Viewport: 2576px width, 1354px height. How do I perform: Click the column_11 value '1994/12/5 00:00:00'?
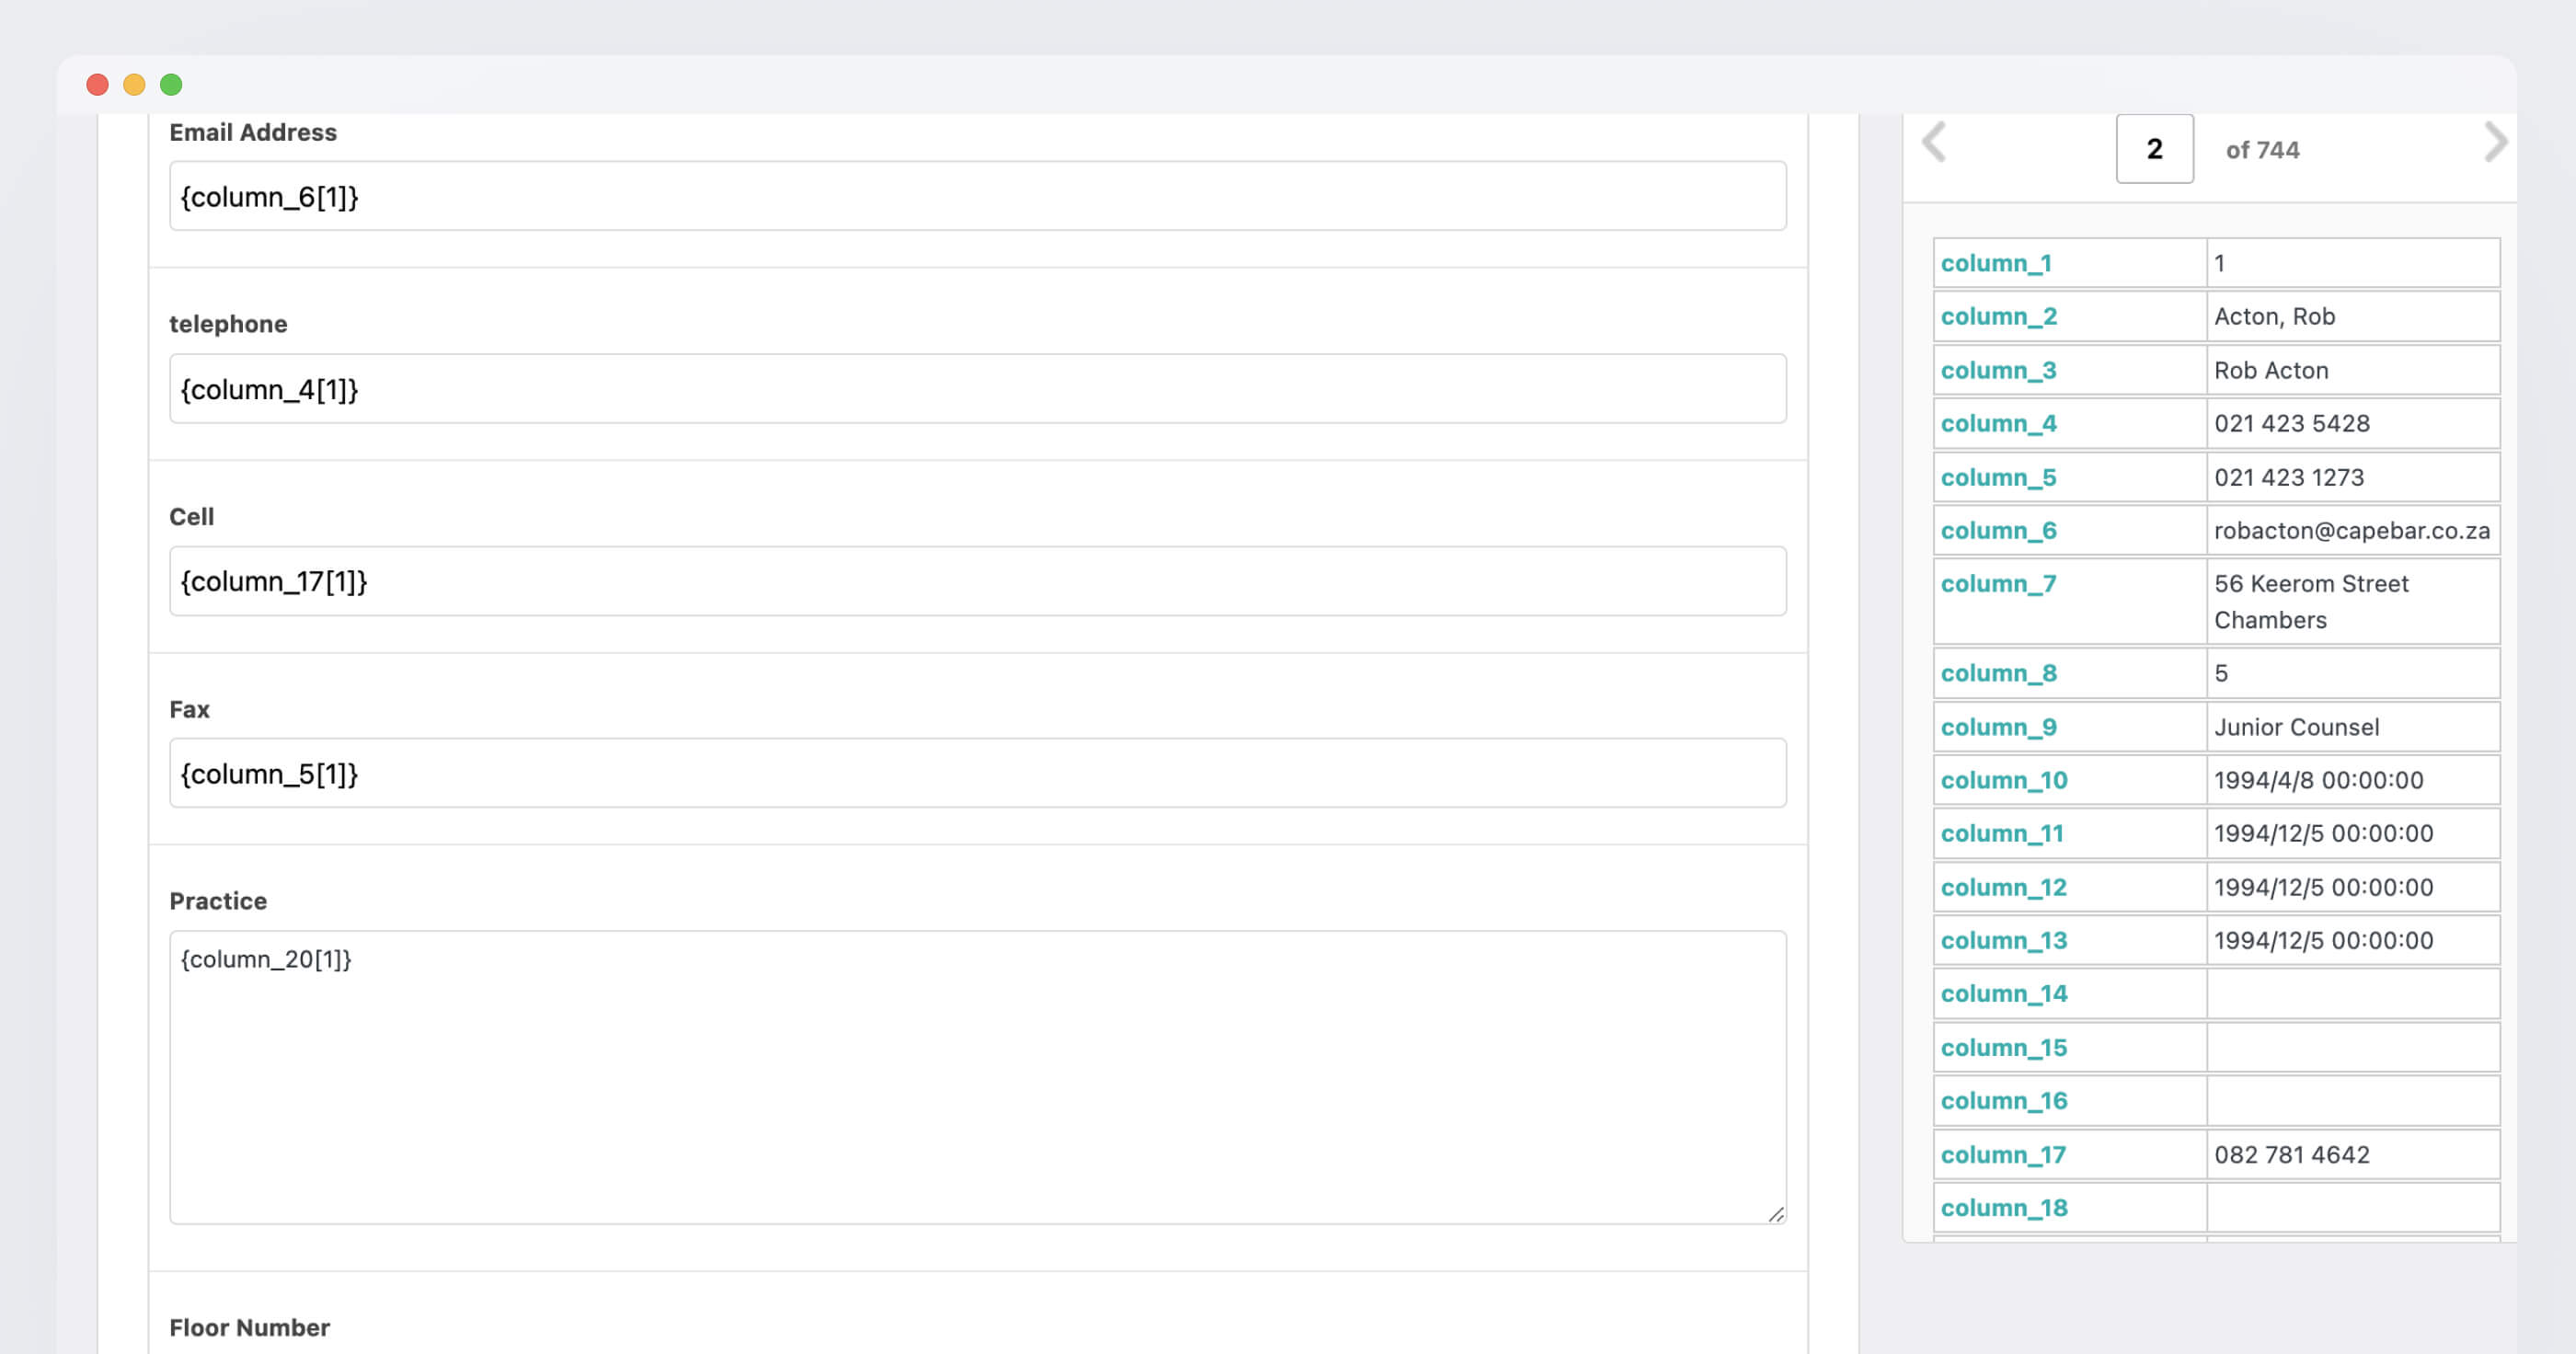[2323, 833]
